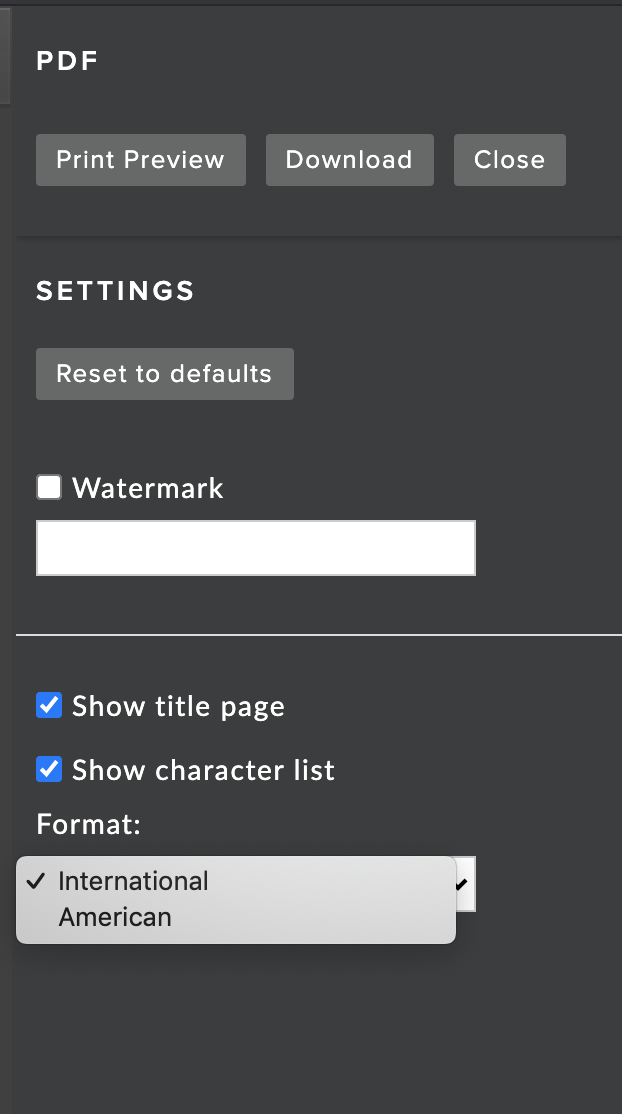Uncheck the Show title page checkbox

click(x=49, y=705)
